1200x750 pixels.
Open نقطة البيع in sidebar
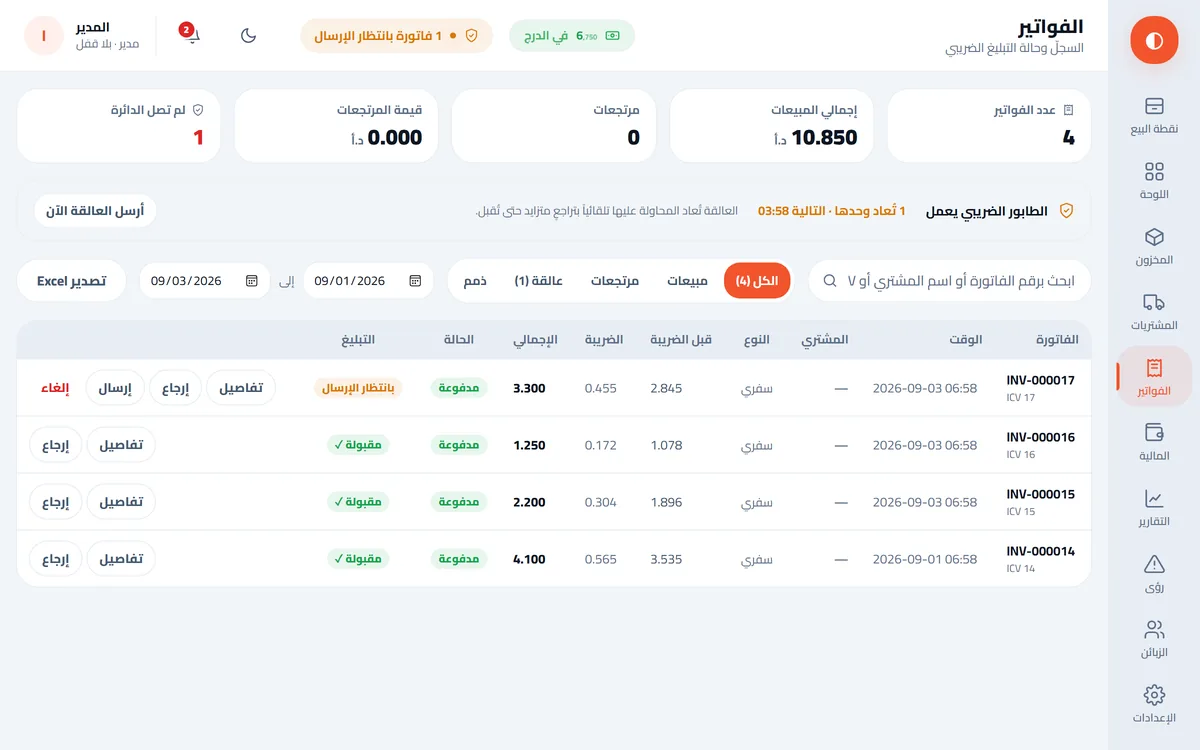(1154, 115)
